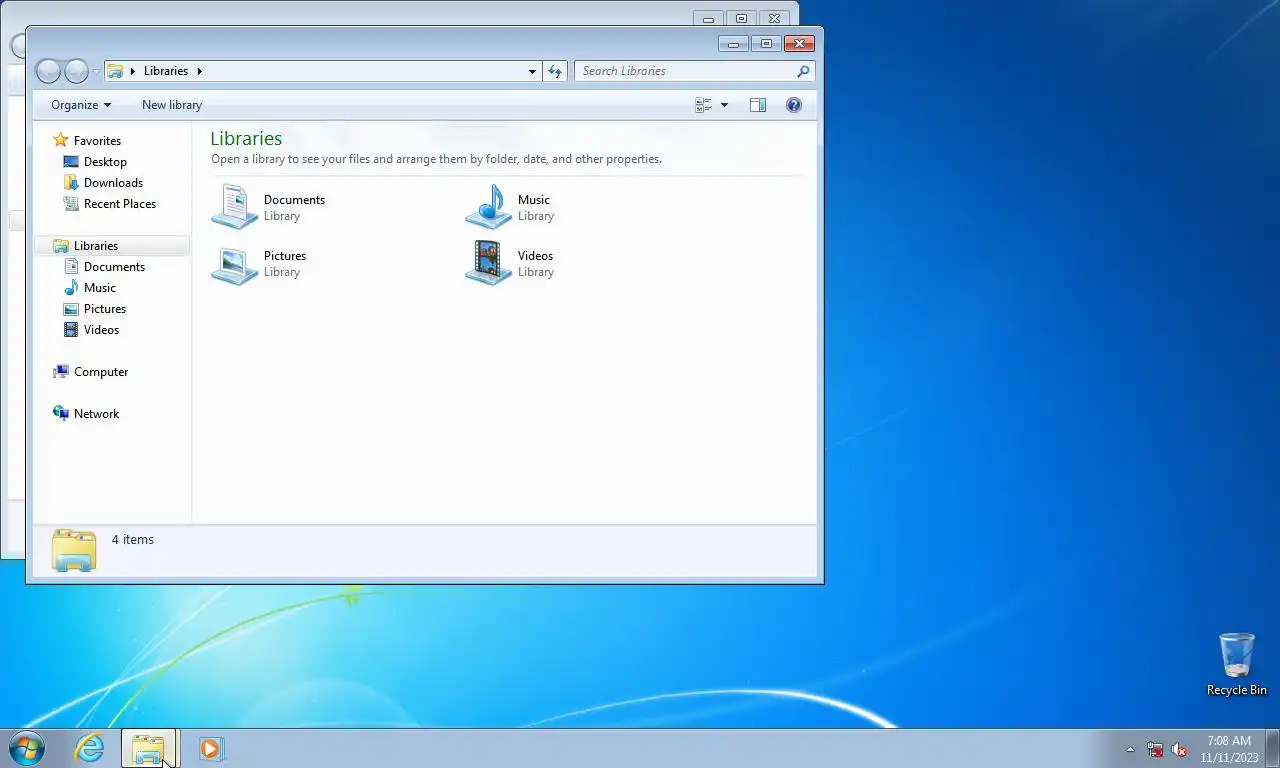Open the Documents library in main pane

pyautogui.click(x=269, y=207)
